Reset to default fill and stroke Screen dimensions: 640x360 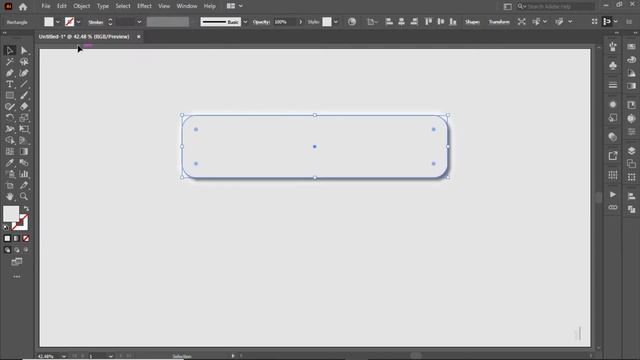[6, 227]
